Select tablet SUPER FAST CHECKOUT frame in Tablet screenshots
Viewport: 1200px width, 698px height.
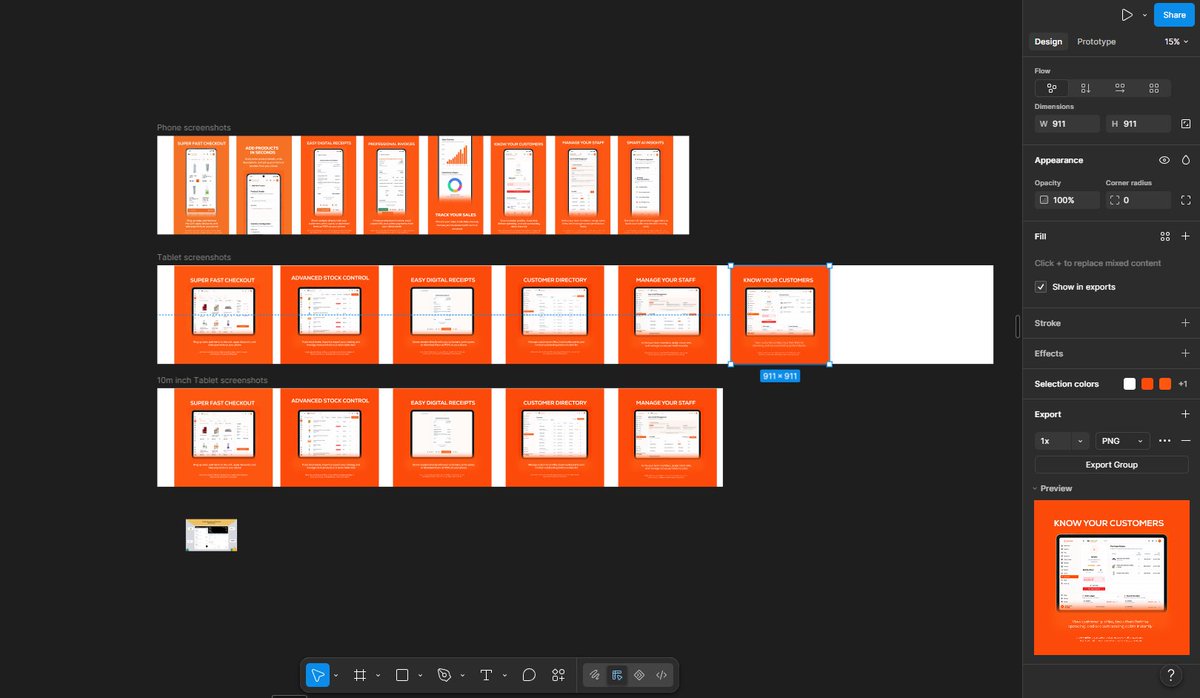click(223, 315)
